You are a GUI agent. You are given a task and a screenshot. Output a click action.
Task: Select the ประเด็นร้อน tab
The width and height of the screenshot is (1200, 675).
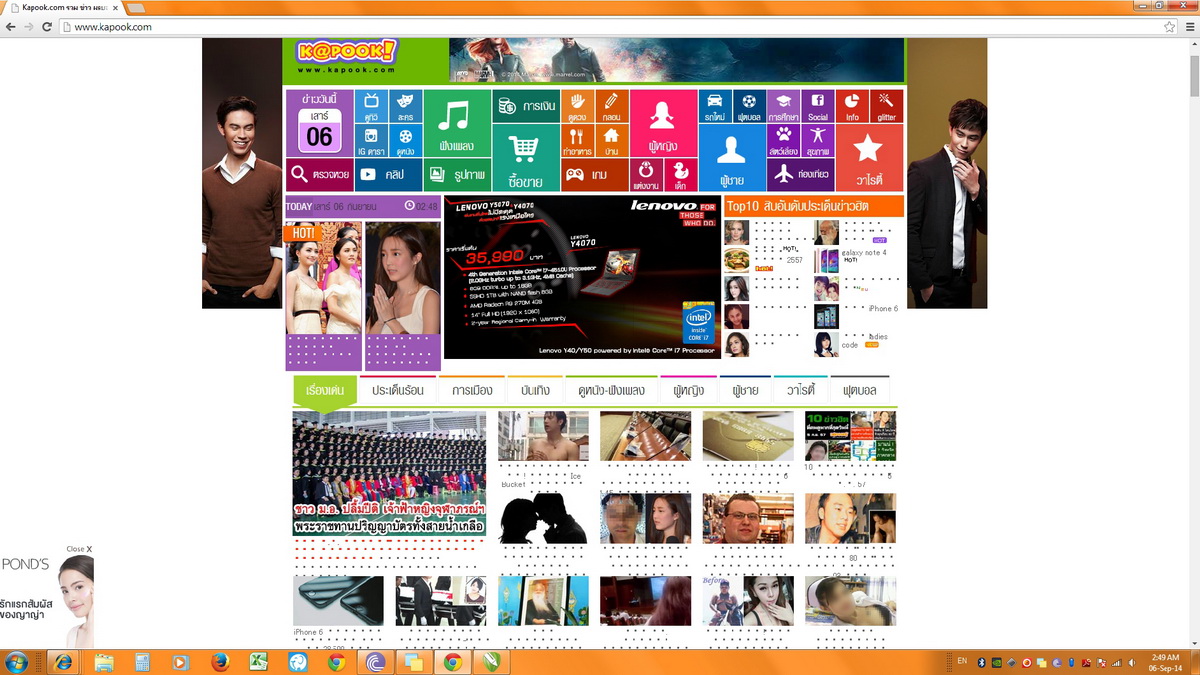[x=398, y=390]
